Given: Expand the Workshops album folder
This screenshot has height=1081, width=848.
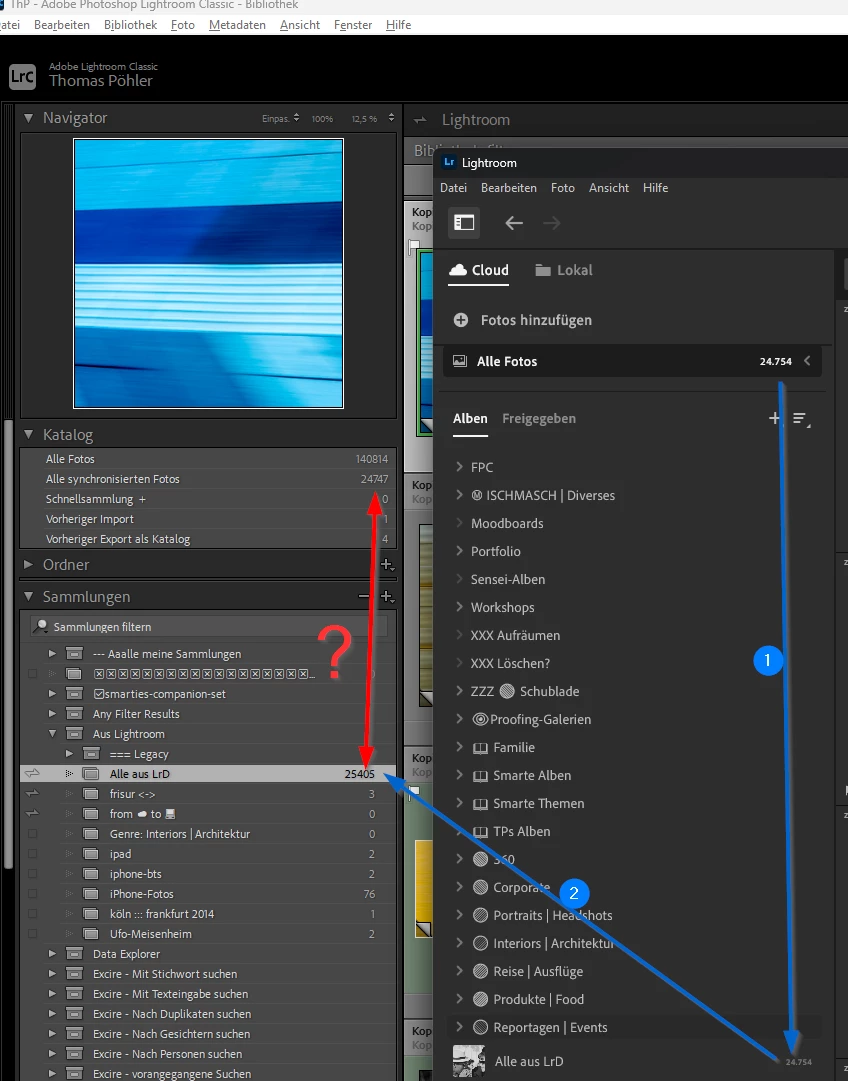Looking at the screenshot, I should pyautogui.click(x=459, y=607).
